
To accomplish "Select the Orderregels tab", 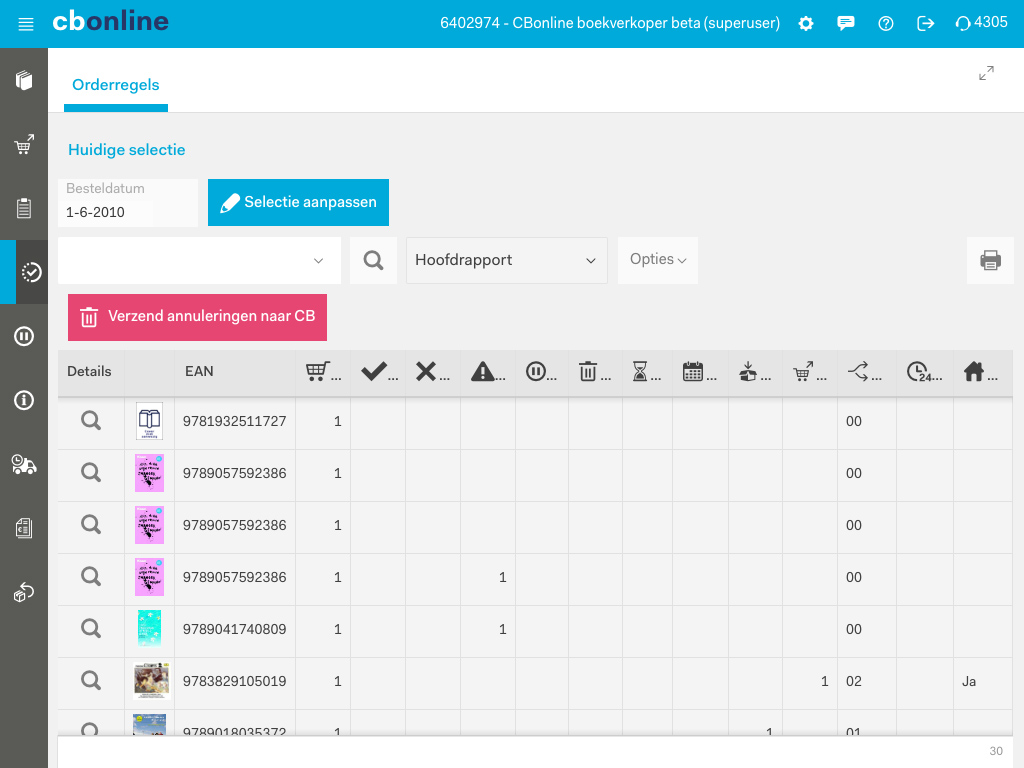I will pos(116,86).
